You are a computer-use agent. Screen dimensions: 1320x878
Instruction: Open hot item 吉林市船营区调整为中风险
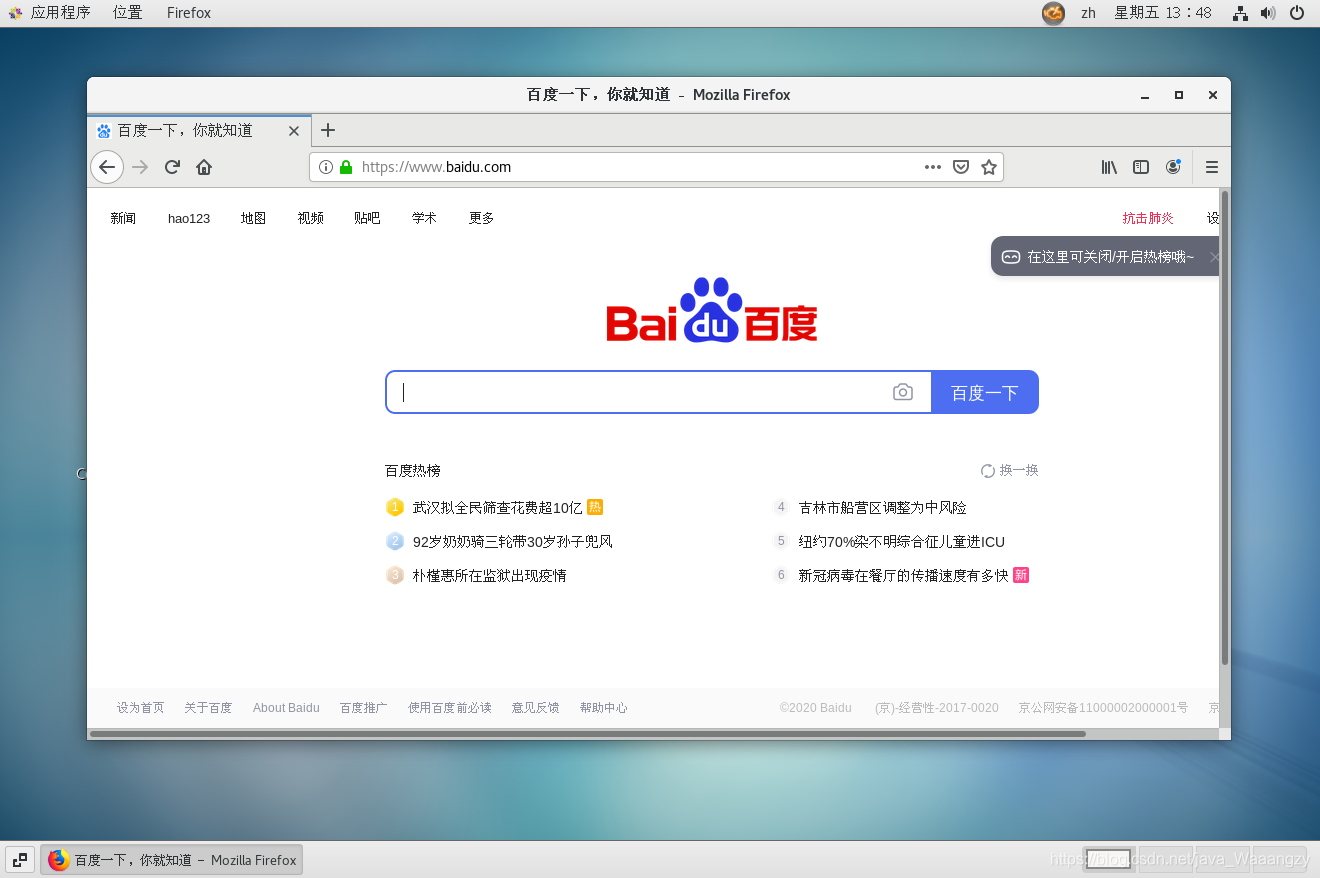[x=882, y=508]
